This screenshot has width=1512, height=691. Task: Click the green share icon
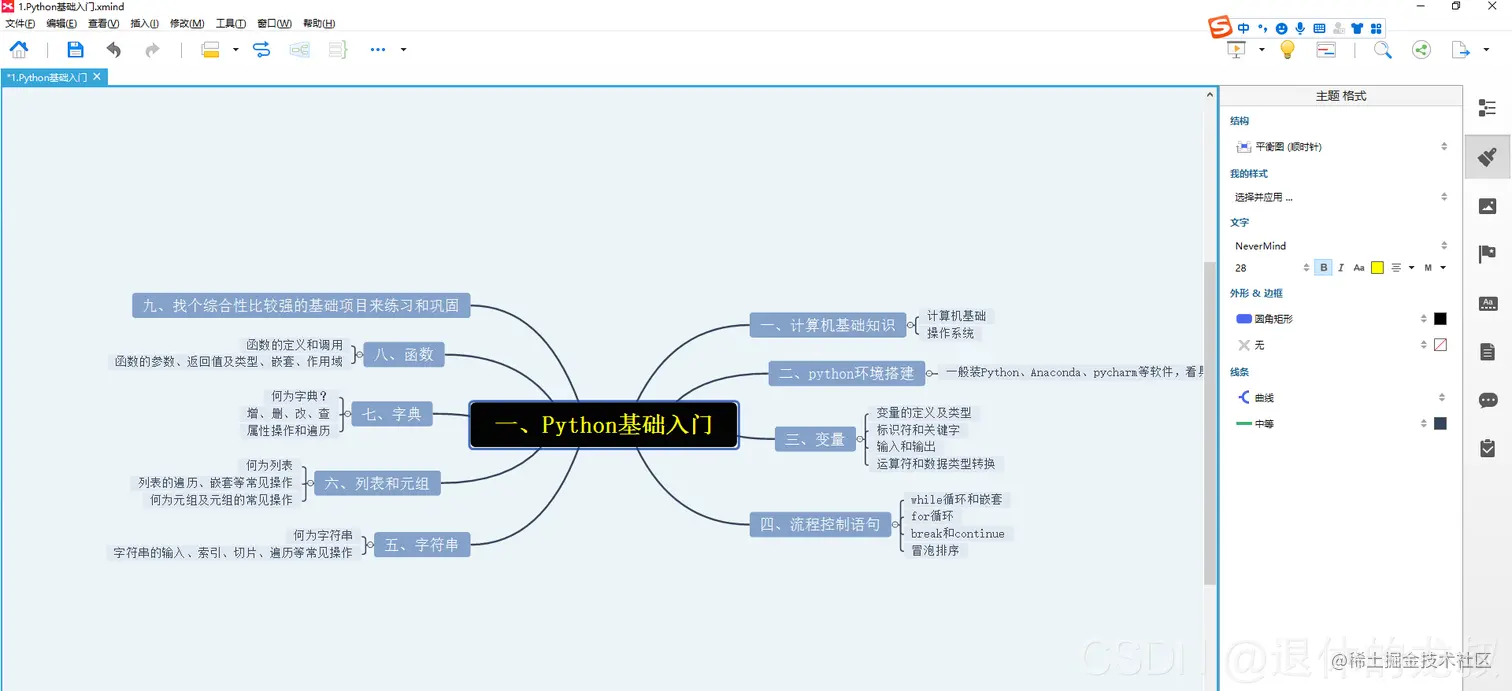click(x=1422, y=49)
